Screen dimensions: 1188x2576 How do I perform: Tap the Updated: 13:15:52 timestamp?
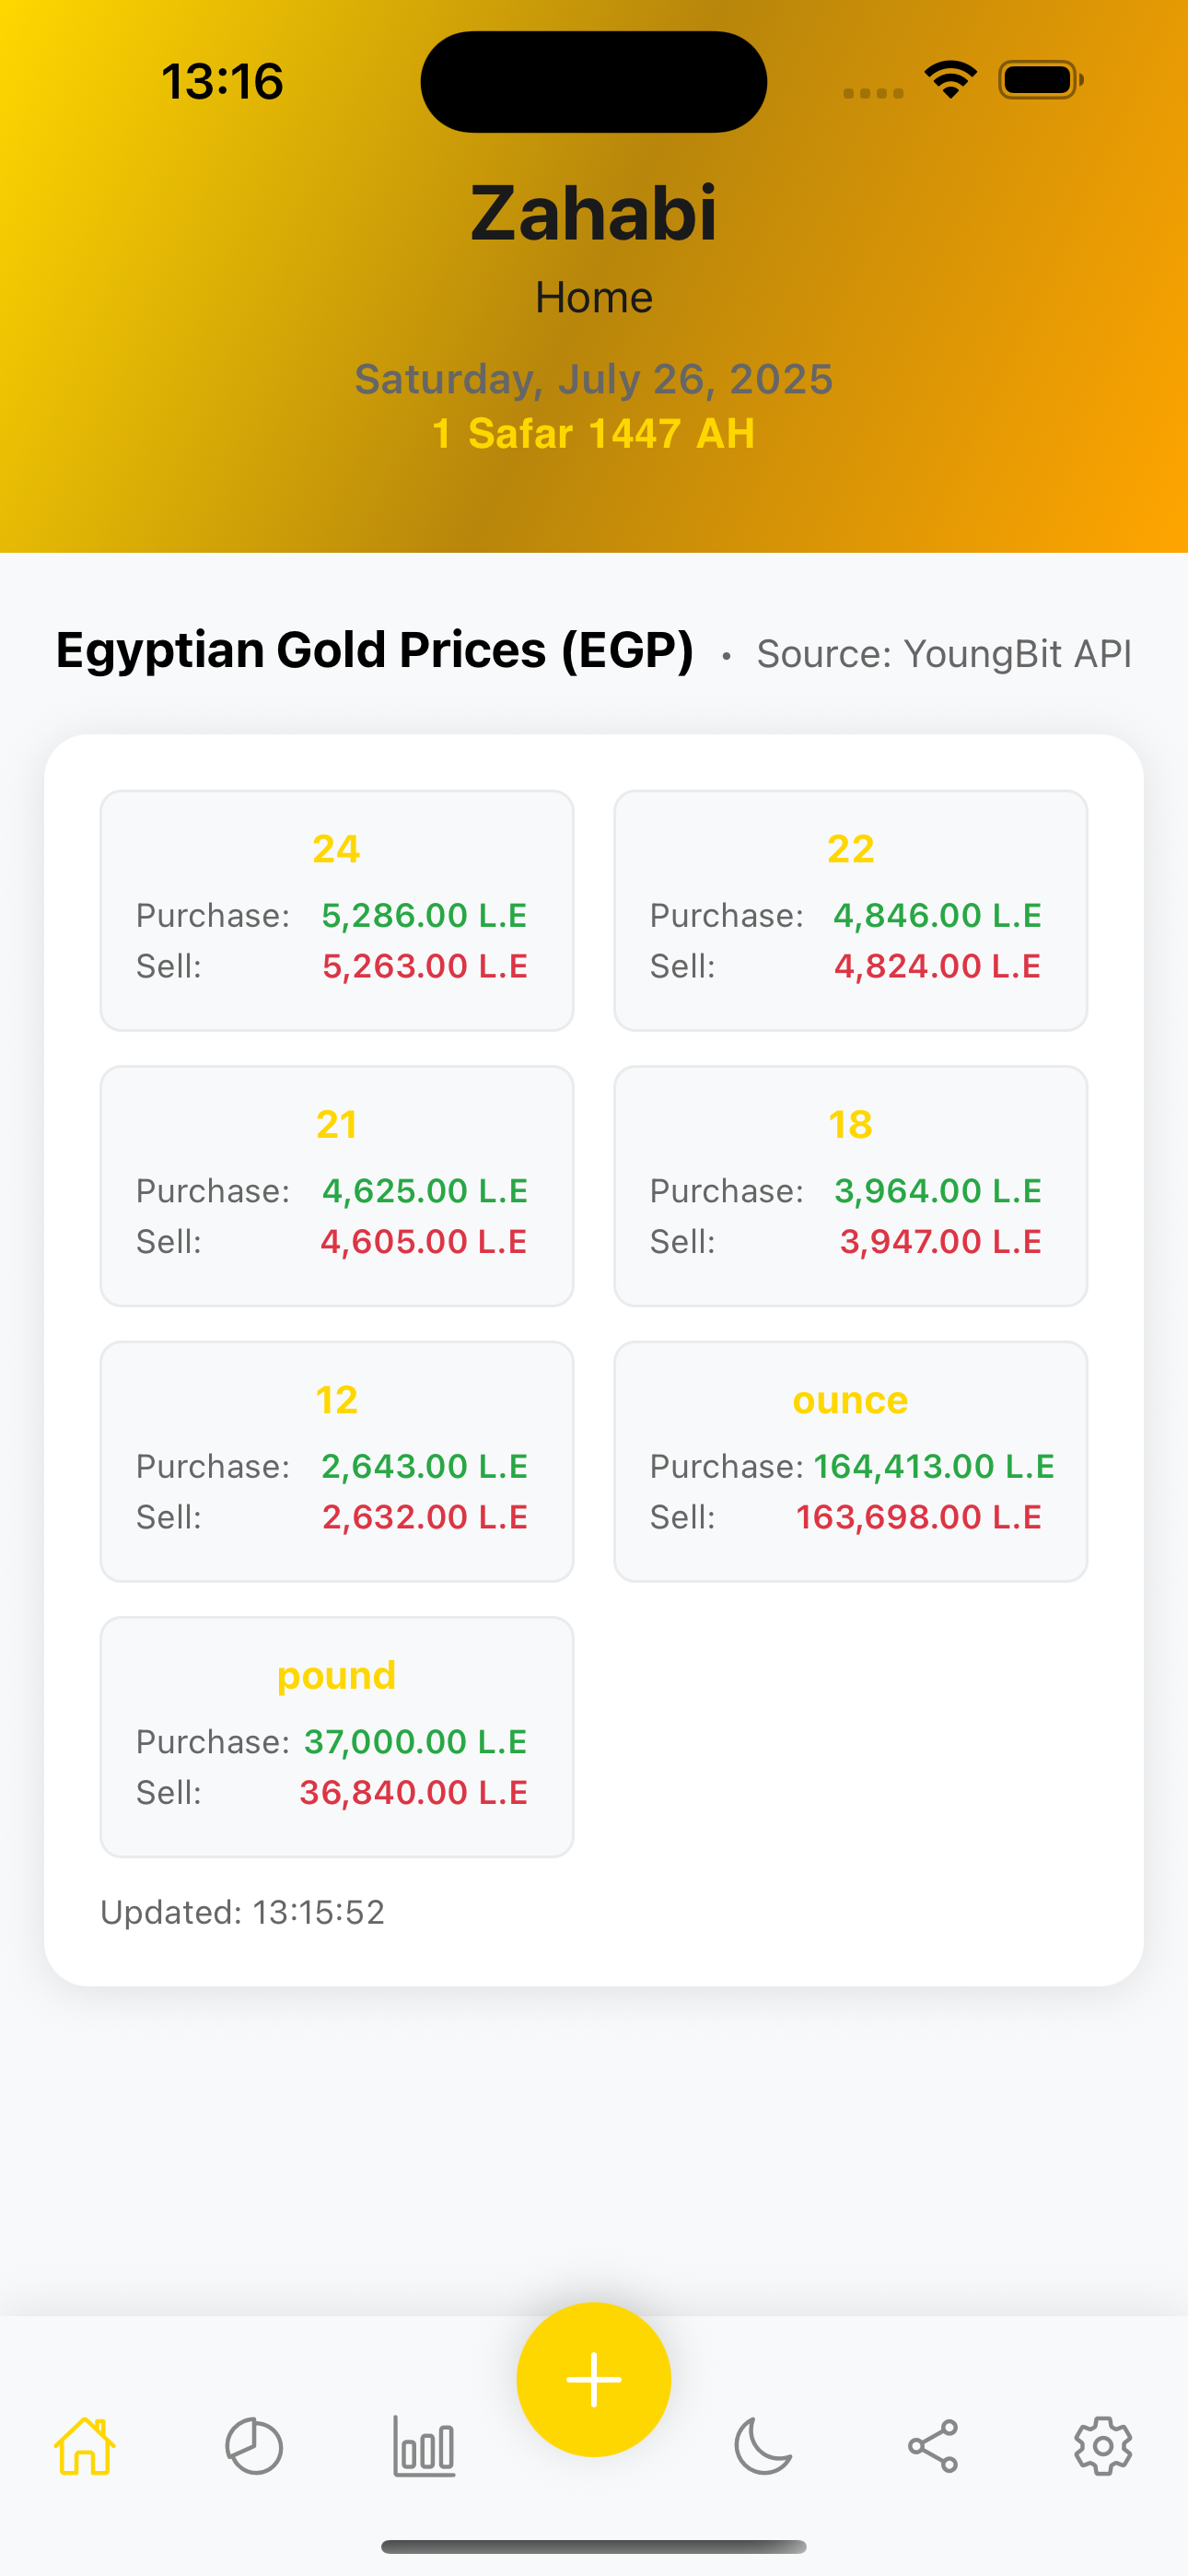tap(243, 1912)
